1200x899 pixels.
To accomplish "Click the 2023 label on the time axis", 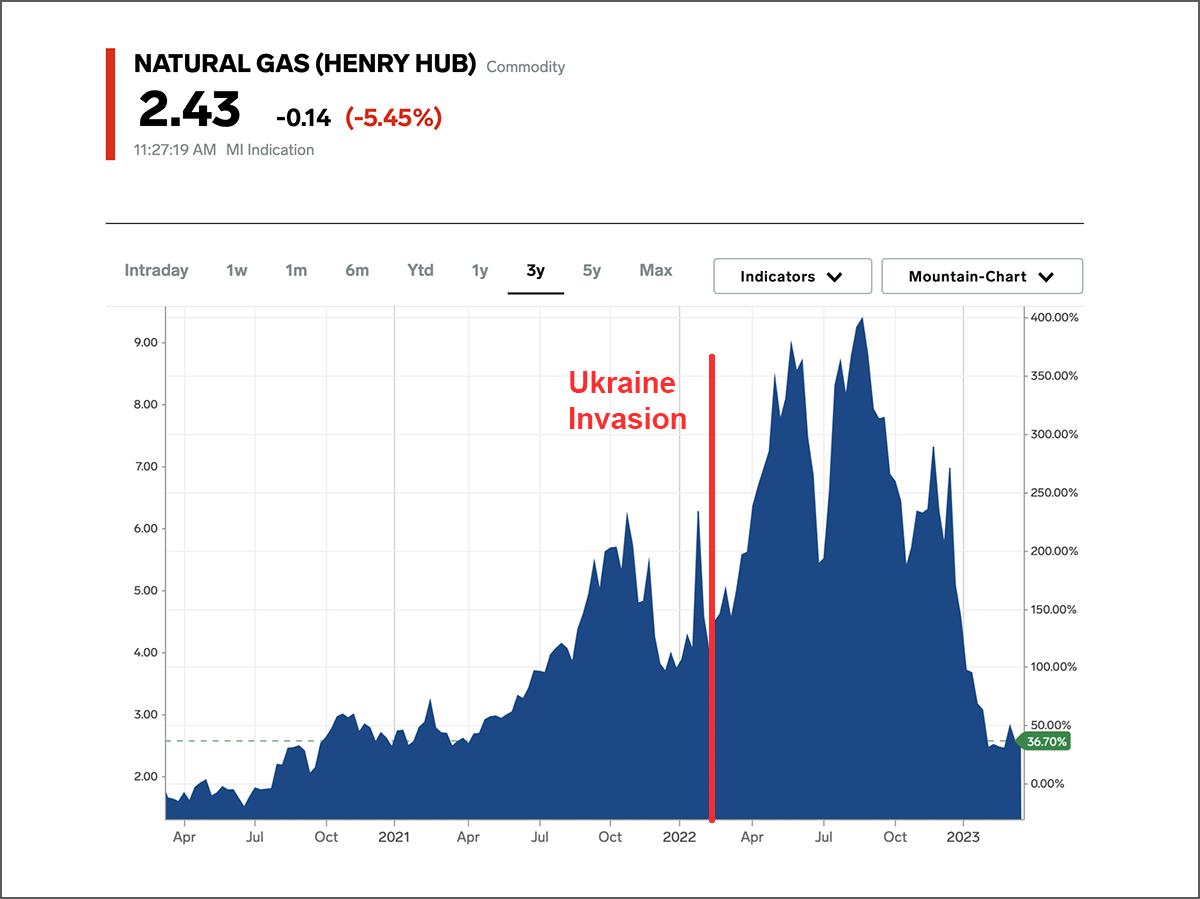I will 964,836.
